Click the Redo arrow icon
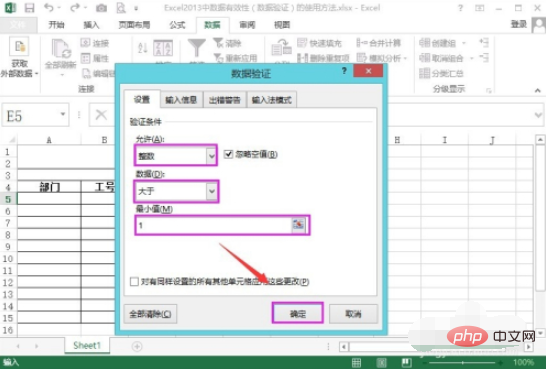Image resolution: width=546 pixels, height=369 pixels. tap(75, 8)
